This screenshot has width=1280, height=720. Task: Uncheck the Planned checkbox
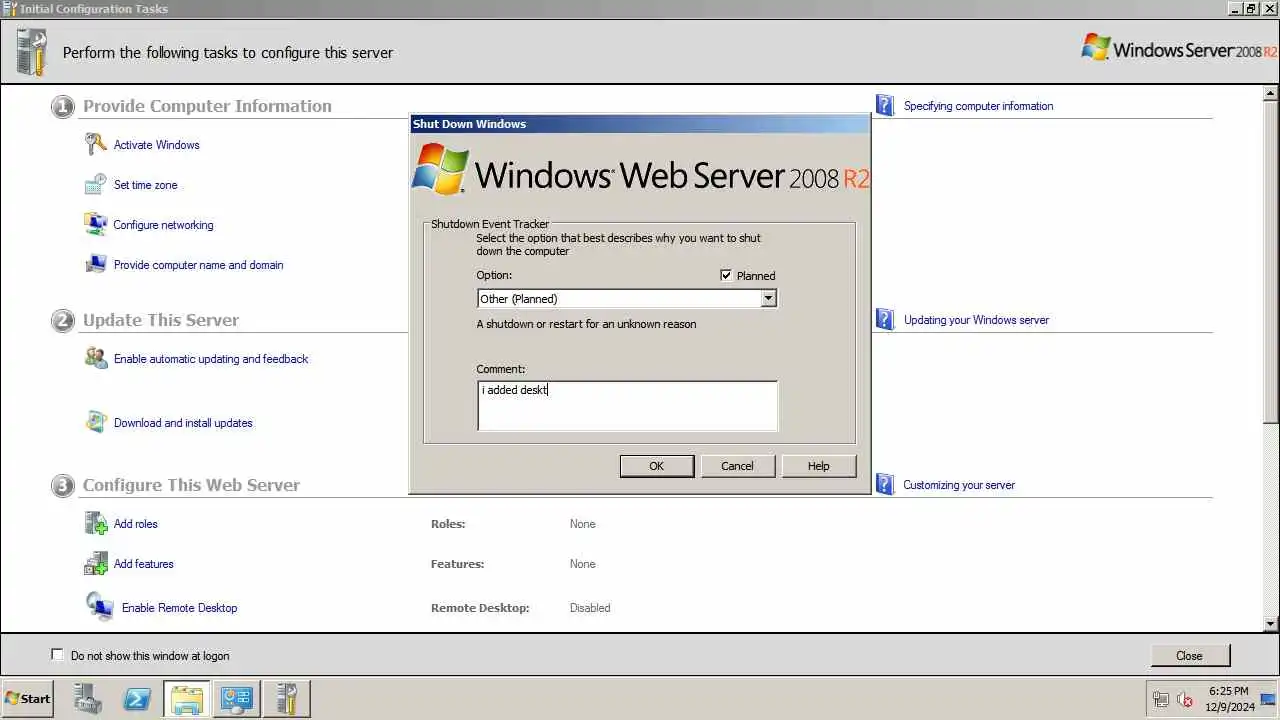click(x=726, y=276)
